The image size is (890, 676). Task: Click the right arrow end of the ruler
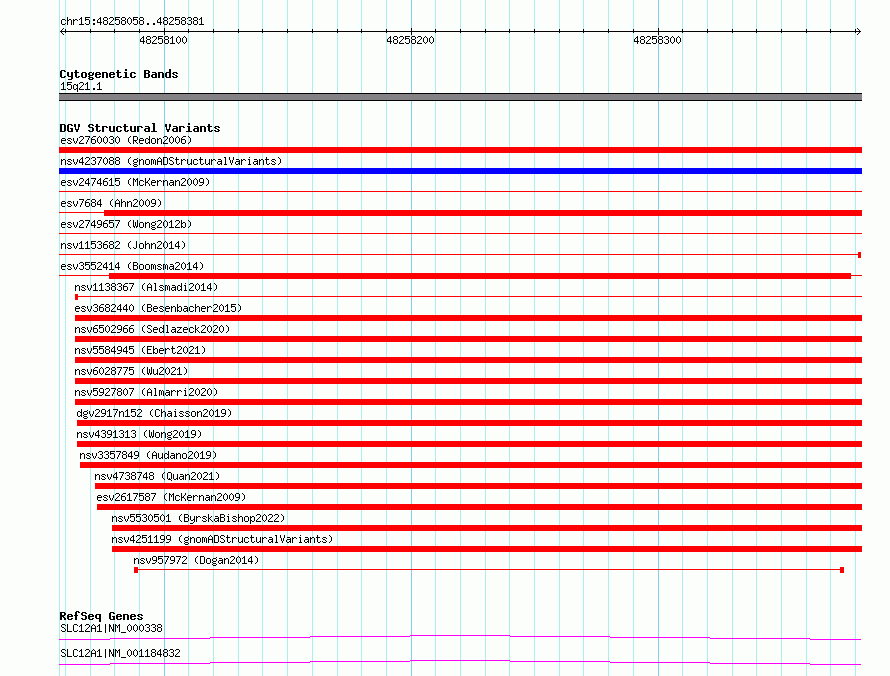coord(858,31)
